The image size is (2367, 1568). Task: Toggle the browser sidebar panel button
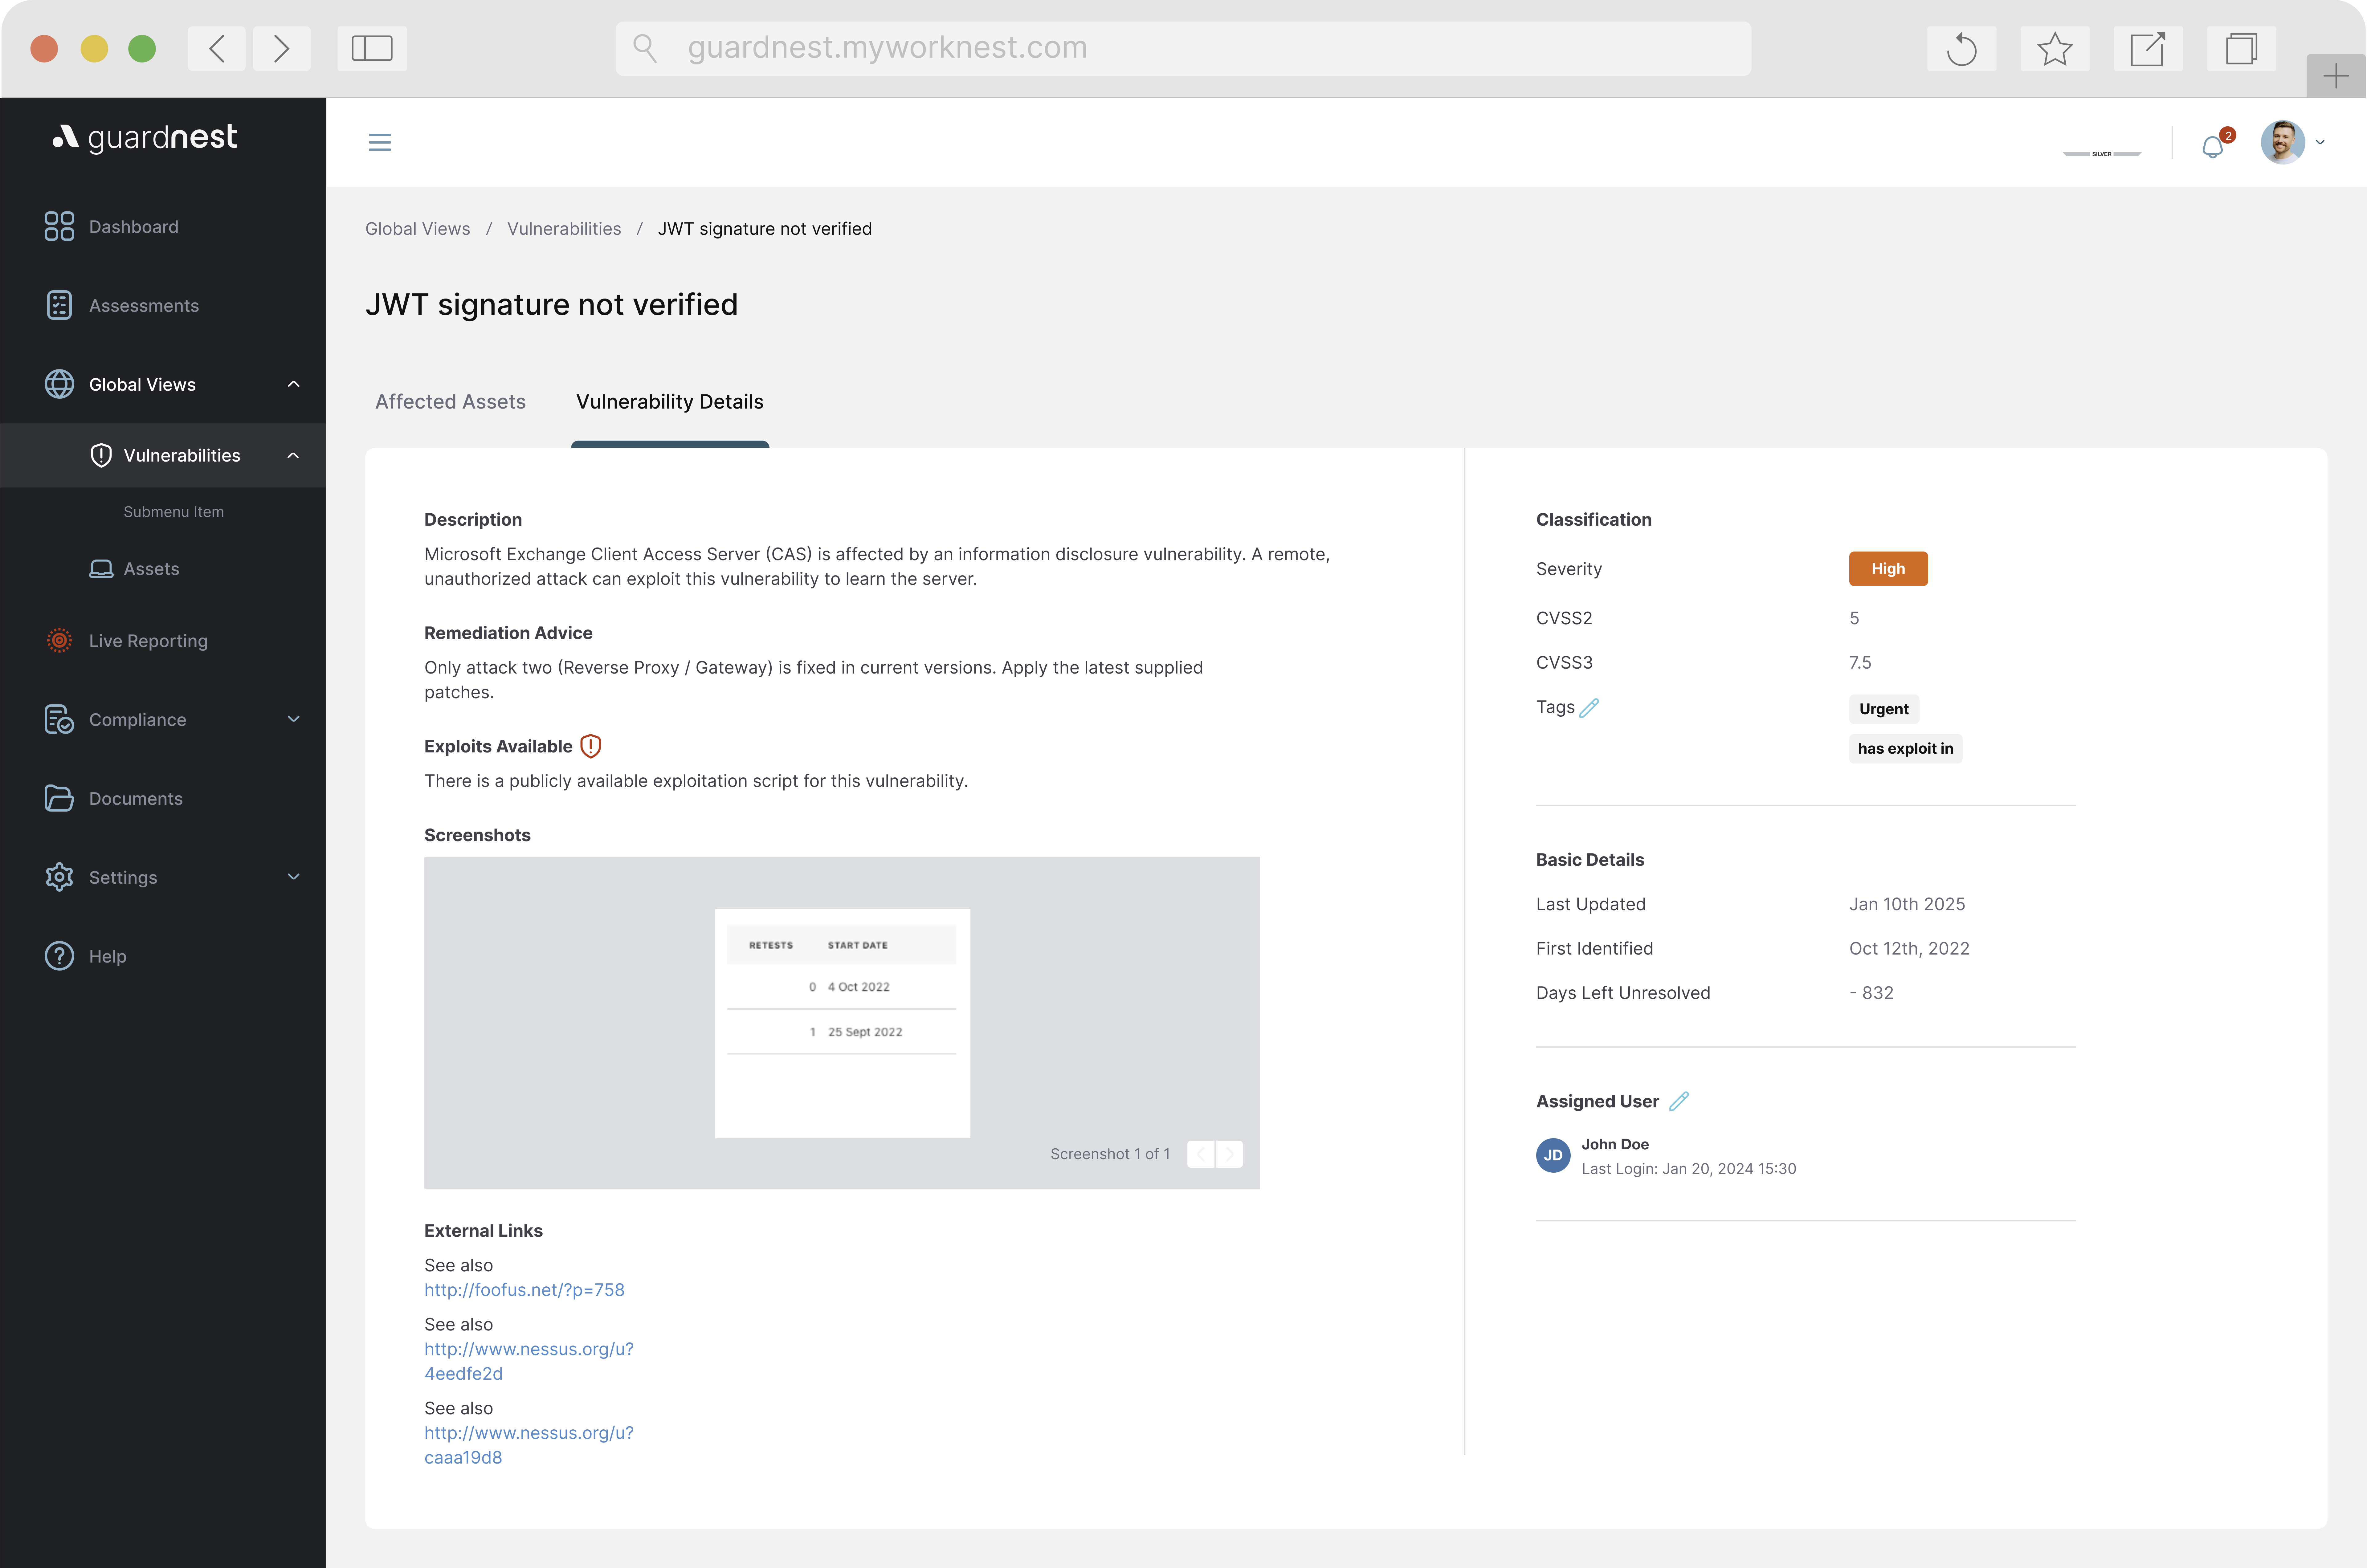point(372,49)
